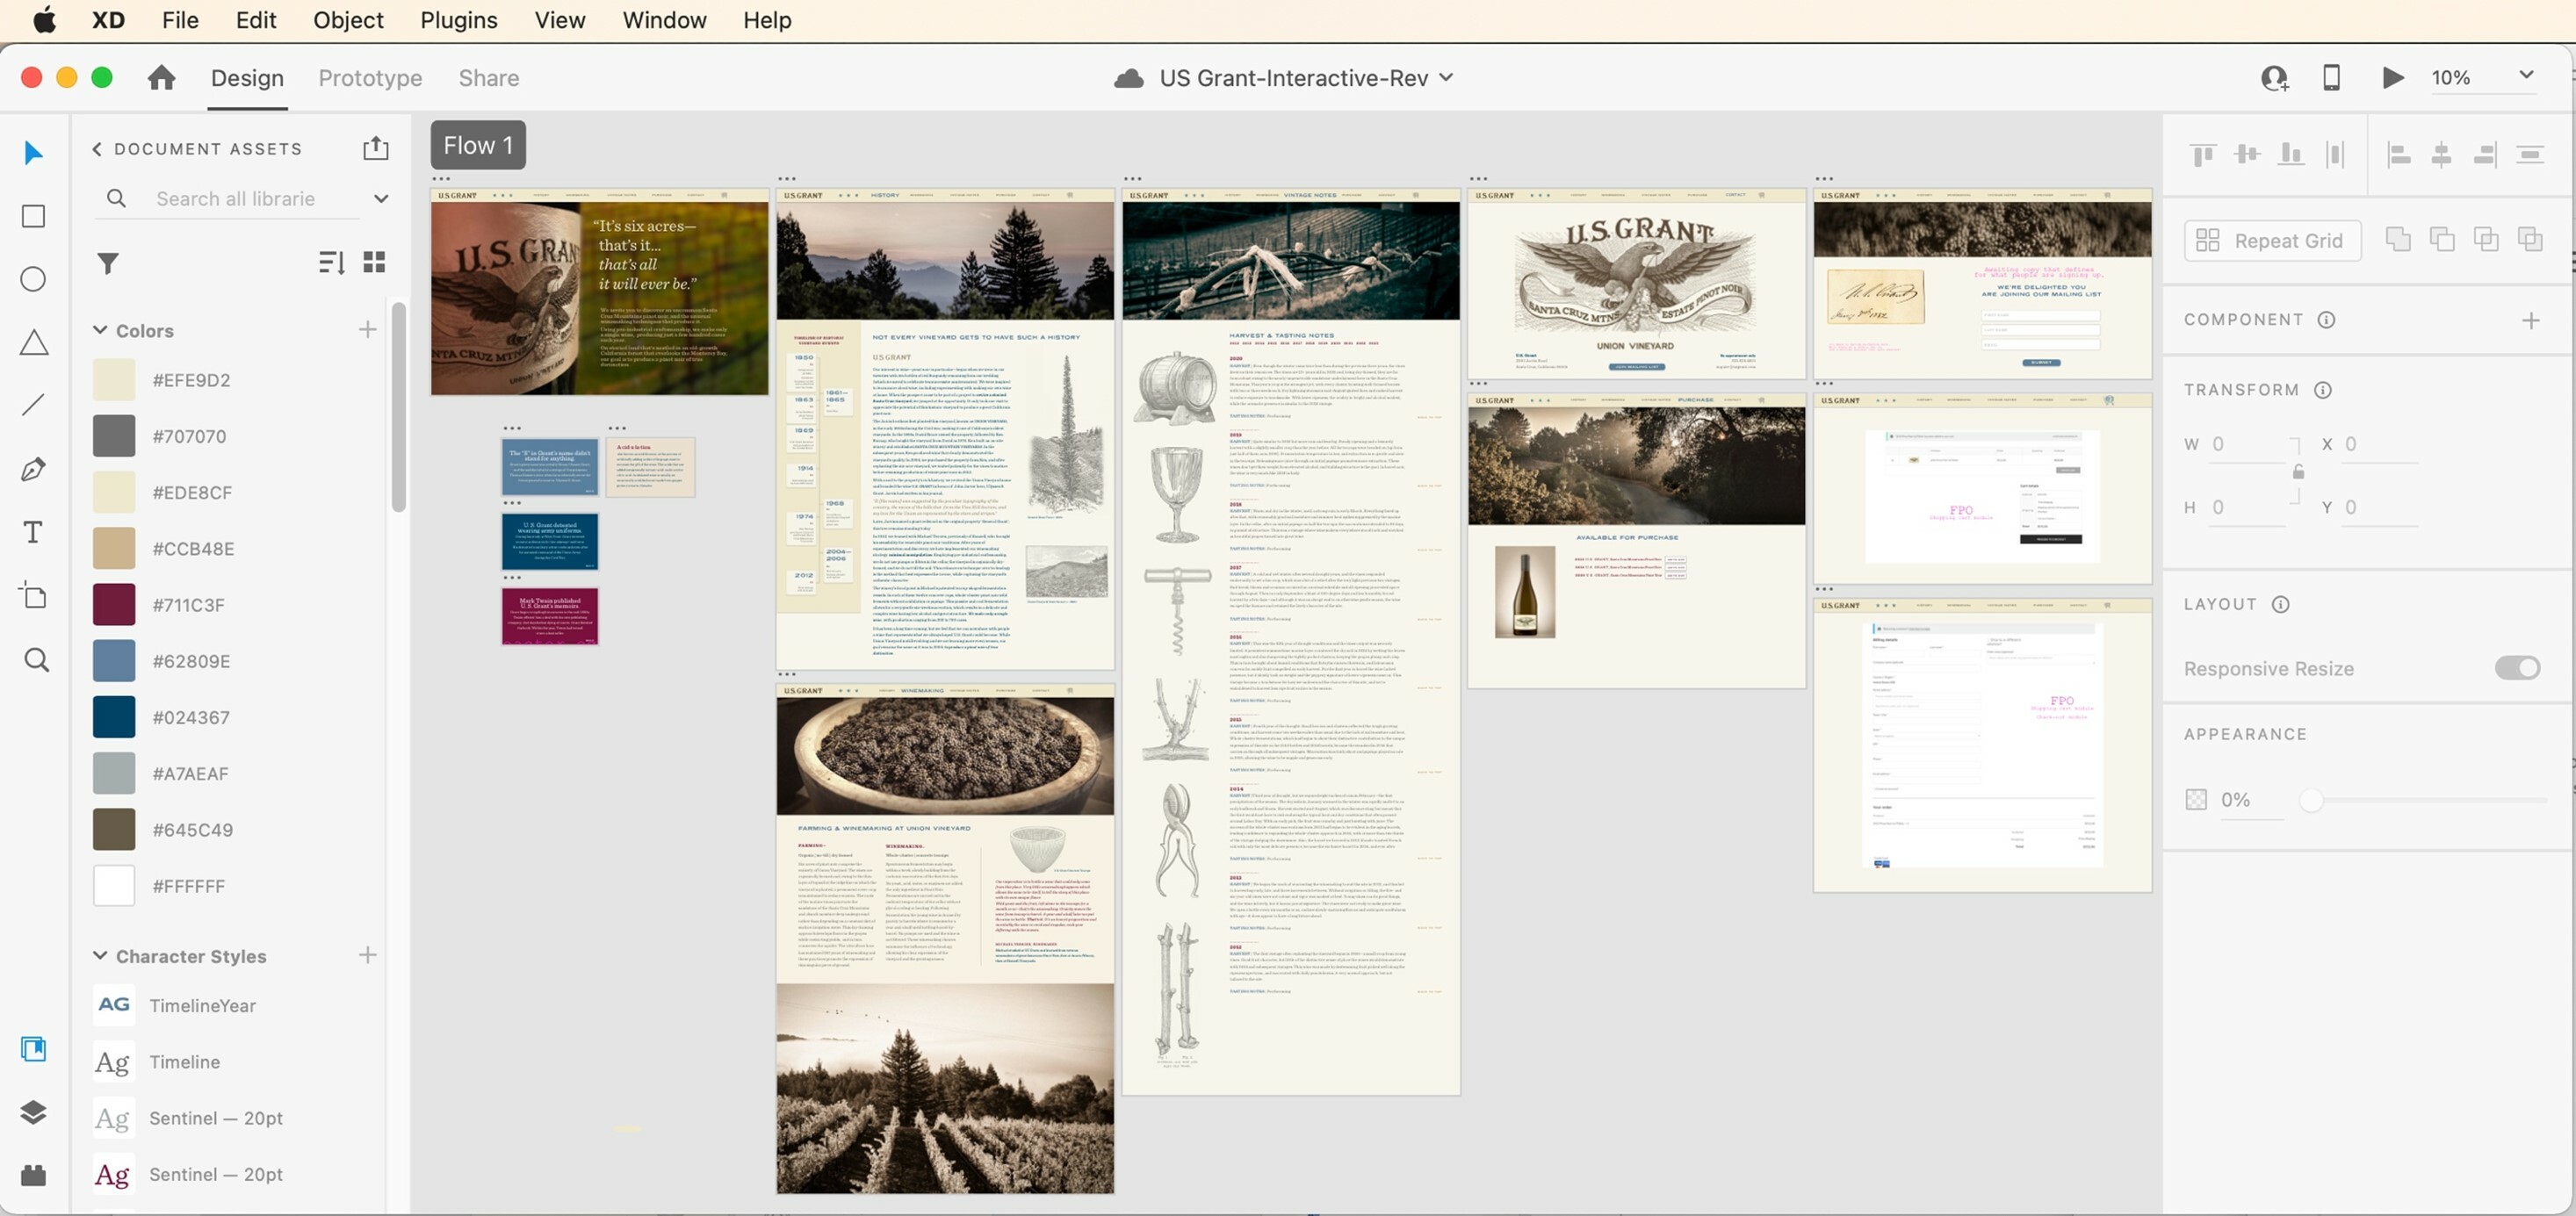Select the Text tool
This screenshot has width=2576, height=1216.
click(x=33, y=533)
